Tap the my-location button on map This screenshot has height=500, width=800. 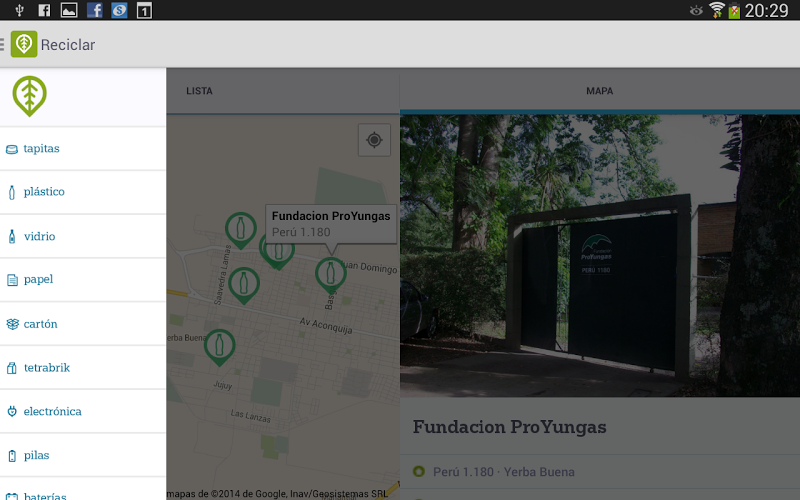(x=374, y=140)
